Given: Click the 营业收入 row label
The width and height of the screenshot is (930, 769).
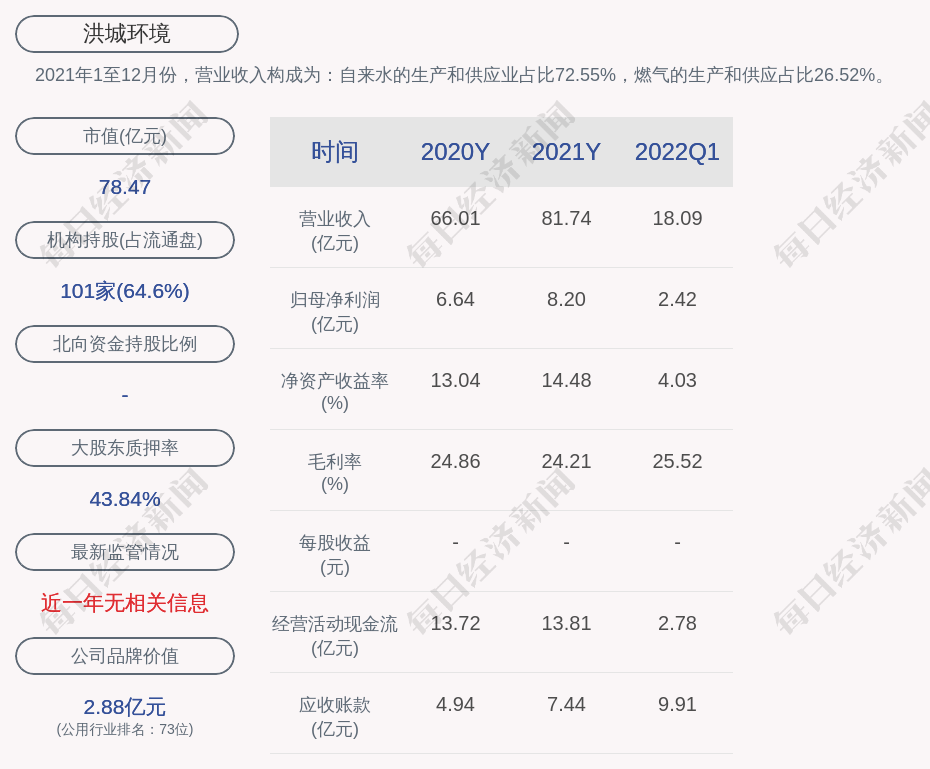Looking at the screenshot, I should coord(335,231).
